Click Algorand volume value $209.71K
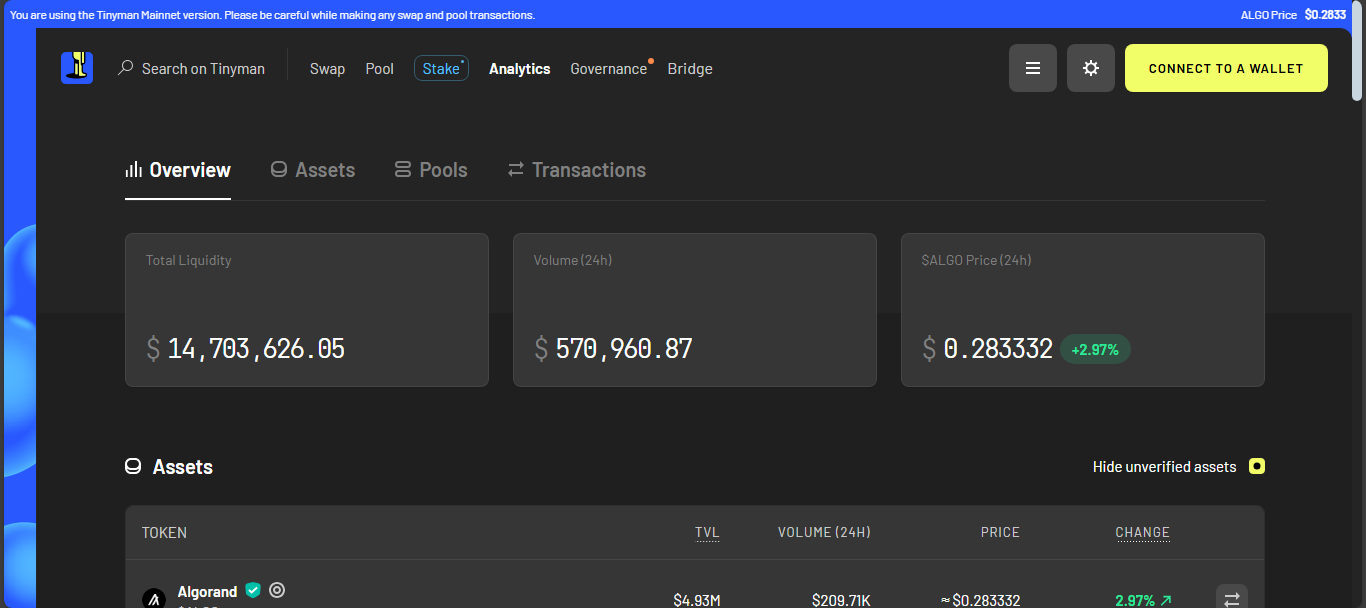1366x608 pixels. 841,600
